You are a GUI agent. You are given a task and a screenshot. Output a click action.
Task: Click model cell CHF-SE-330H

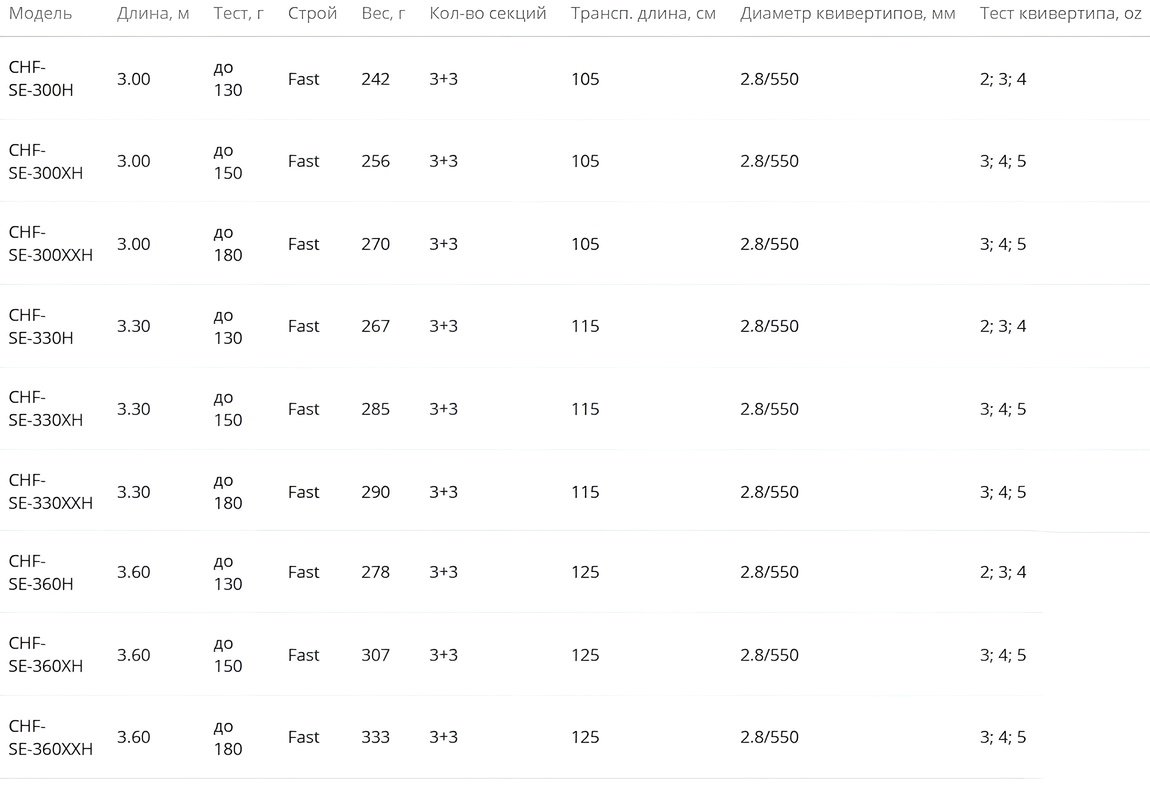(x=41, y=326)
